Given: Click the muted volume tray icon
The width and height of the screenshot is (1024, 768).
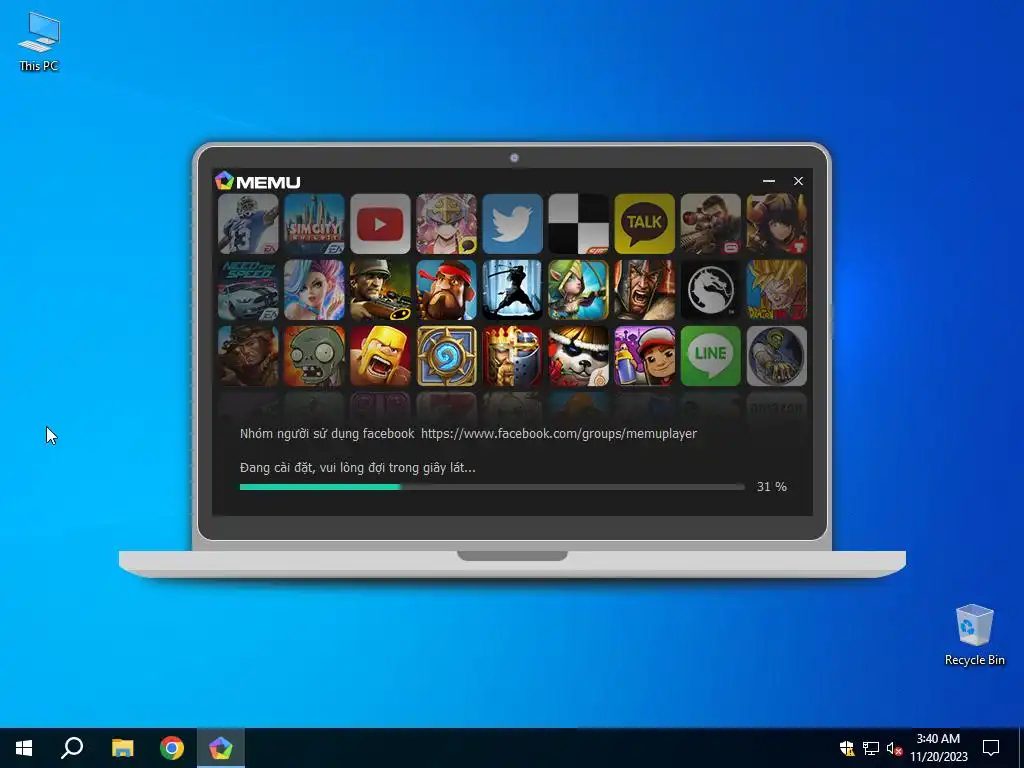Looking at the screenshot, I should pos(894,748).
